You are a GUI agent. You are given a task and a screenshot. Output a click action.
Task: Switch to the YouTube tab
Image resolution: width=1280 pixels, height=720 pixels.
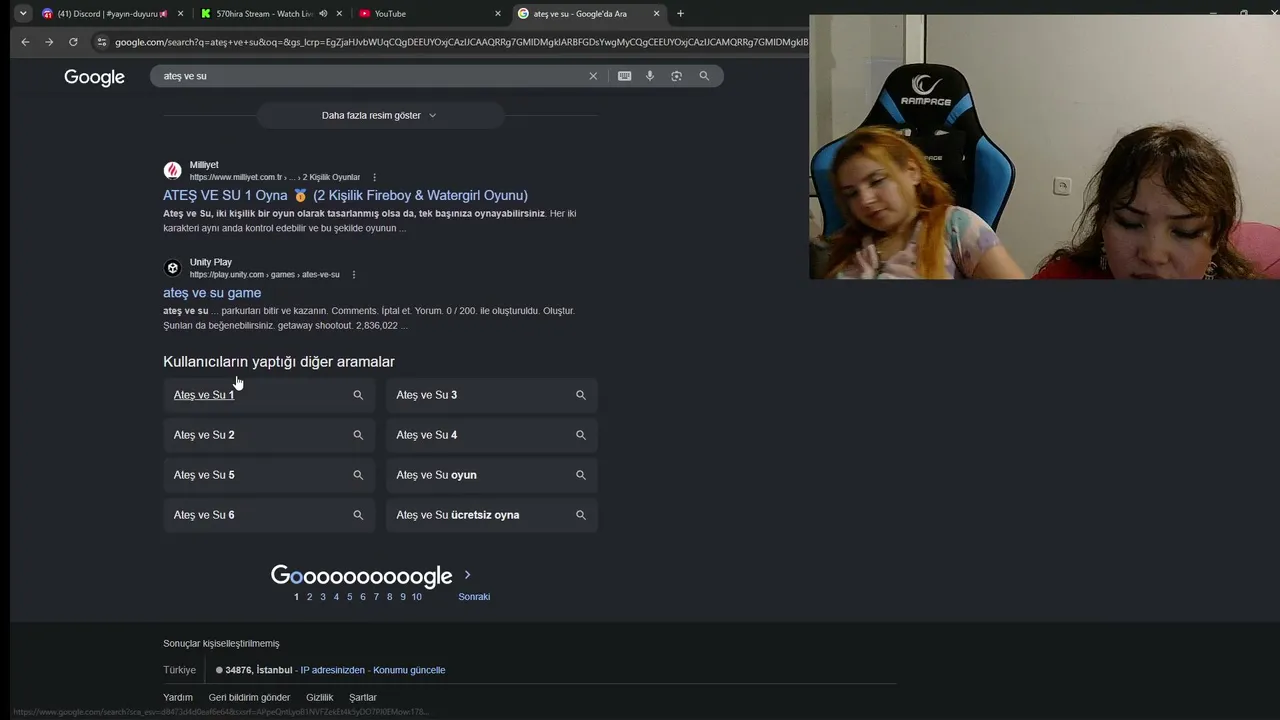click(x=430, y=14)
